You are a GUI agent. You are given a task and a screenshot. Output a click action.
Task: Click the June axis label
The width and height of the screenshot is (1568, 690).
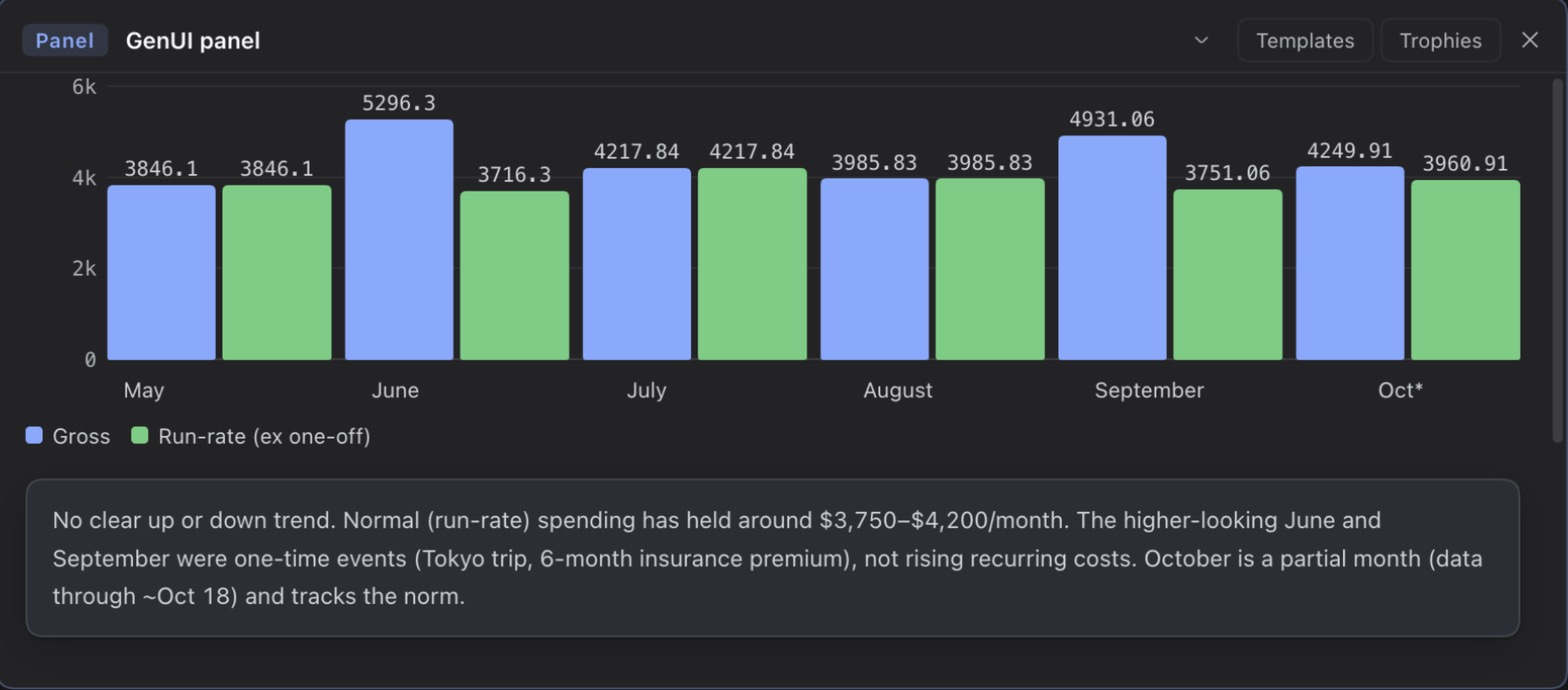pyautogui.click(x=395, y=390)
